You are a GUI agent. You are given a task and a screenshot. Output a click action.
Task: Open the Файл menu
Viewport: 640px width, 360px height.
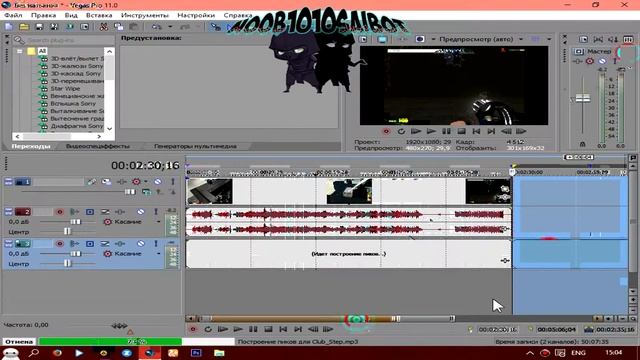[x=13, y=15]
